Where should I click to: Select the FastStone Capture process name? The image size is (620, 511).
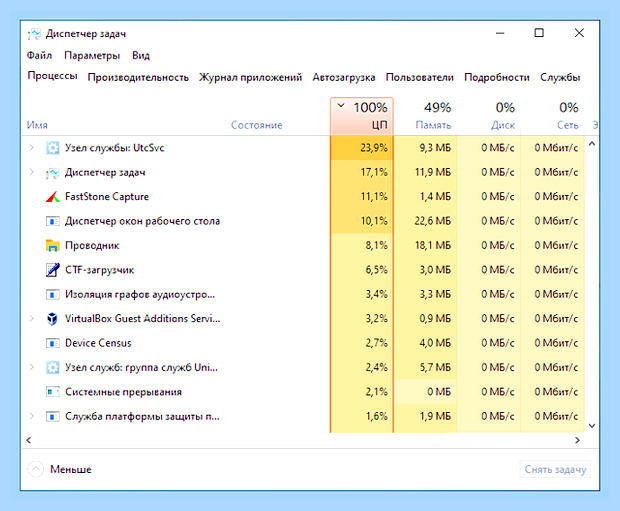click(x=107, y=197)
